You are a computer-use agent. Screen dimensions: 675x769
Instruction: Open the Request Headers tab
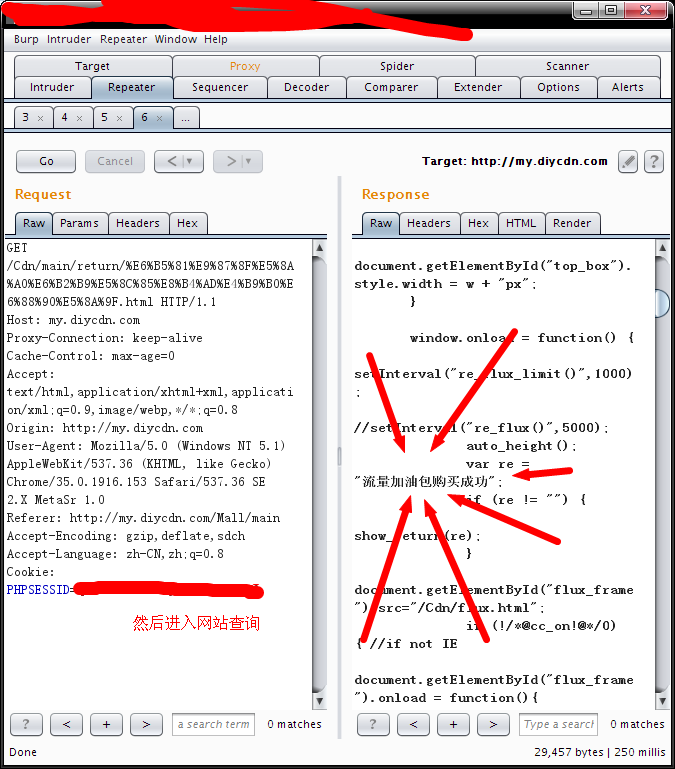click(x=138, y=224)
